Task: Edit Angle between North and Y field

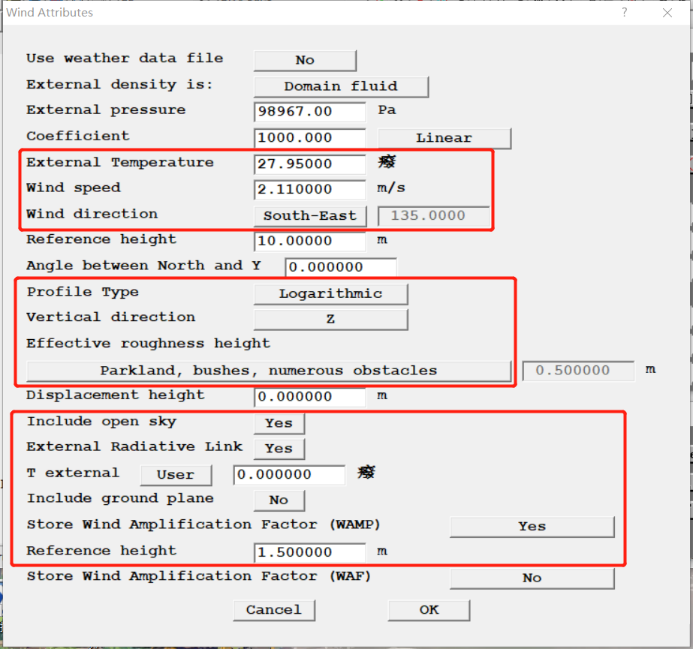Action: [x=341, y=267]
